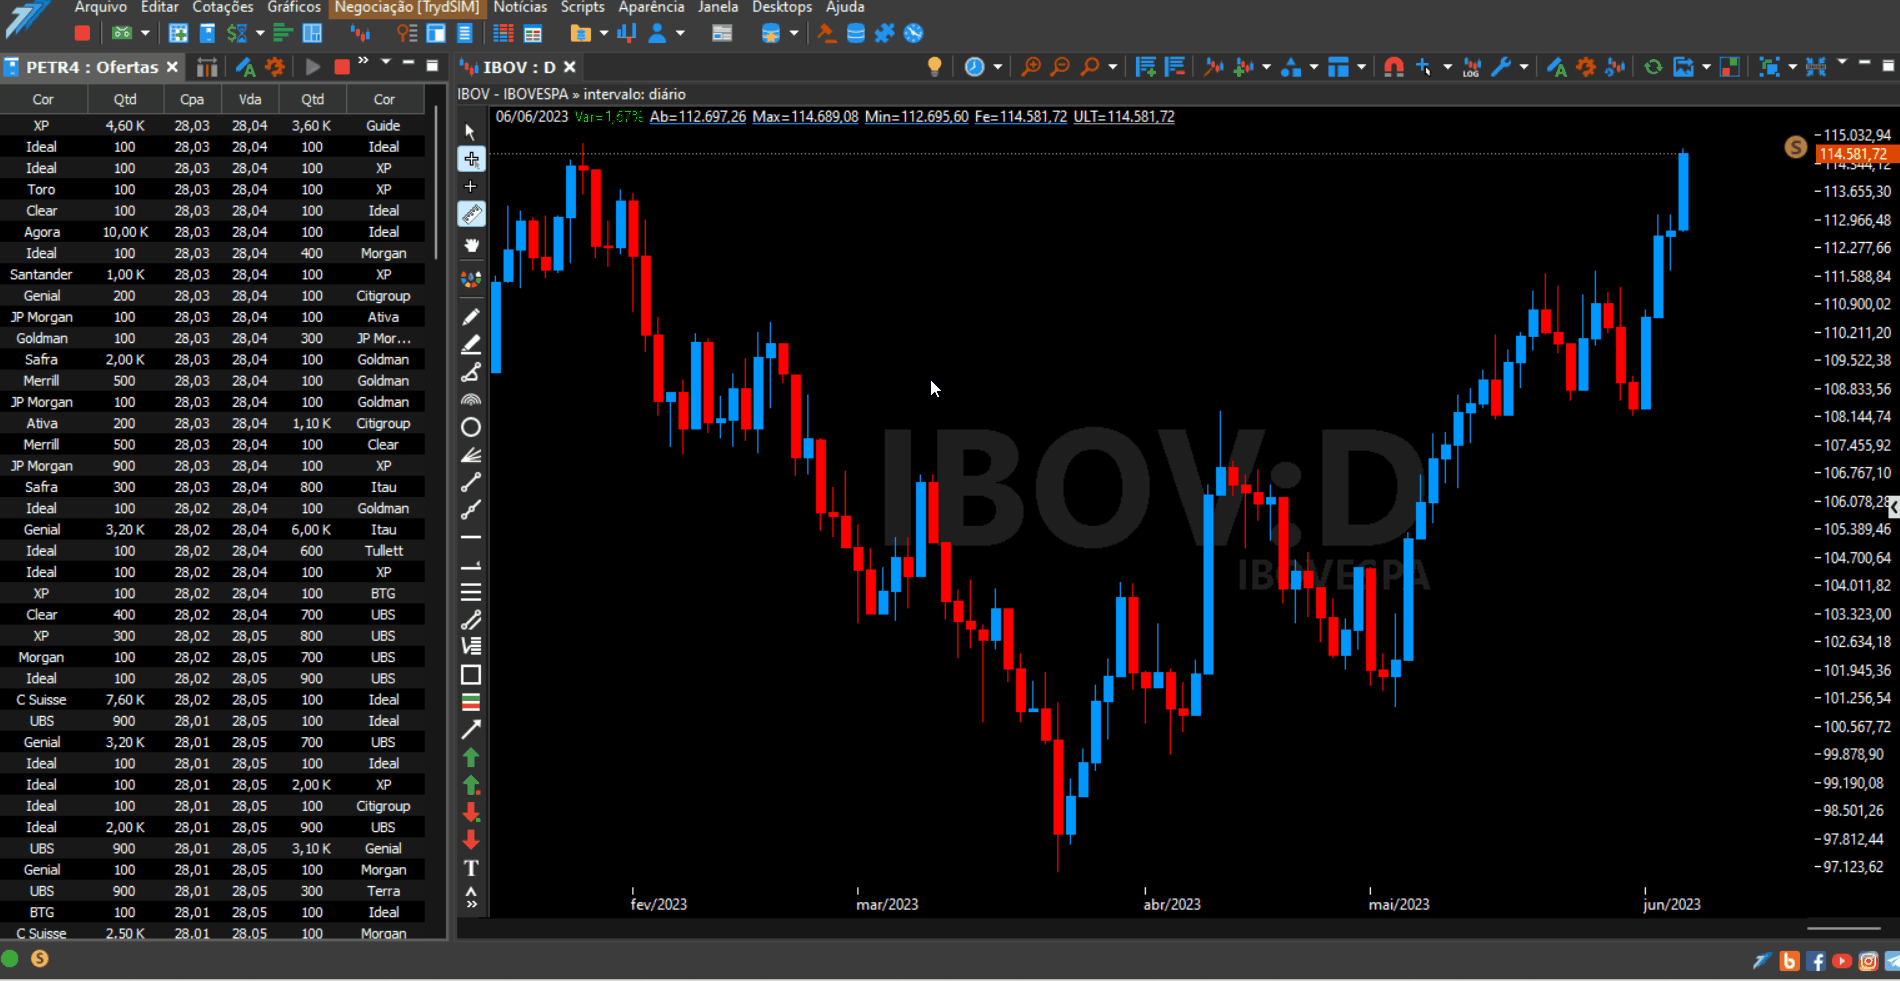The width and height of the screenshot is (1900, 981).
Task: Open the Gráficos menu
Action: point(294,7)
